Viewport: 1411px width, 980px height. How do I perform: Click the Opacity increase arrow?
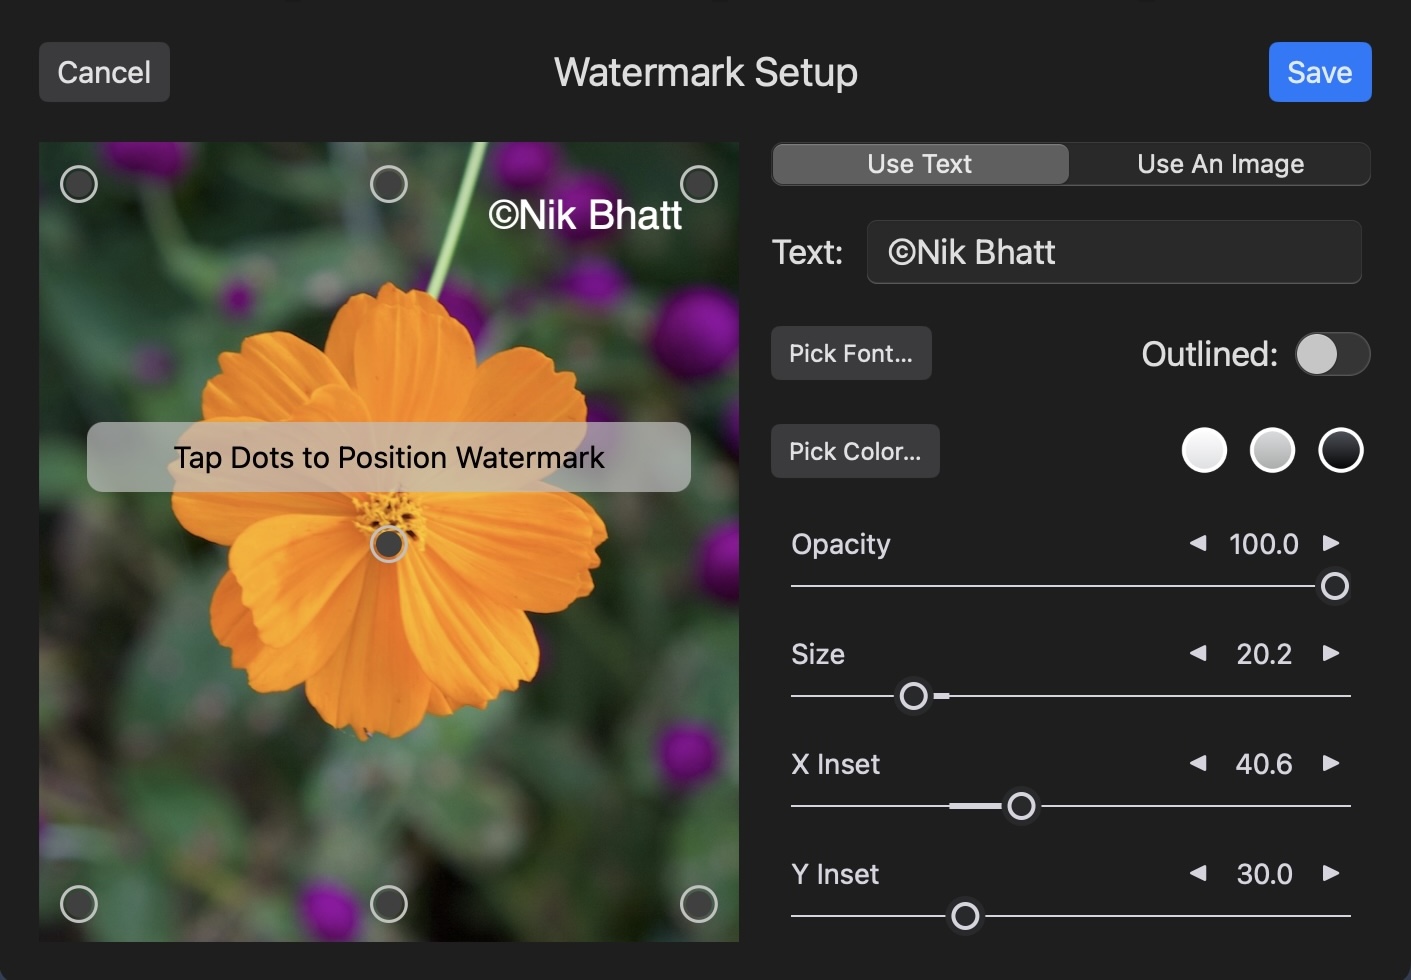pyautogui.click(x=1331, y=543)
